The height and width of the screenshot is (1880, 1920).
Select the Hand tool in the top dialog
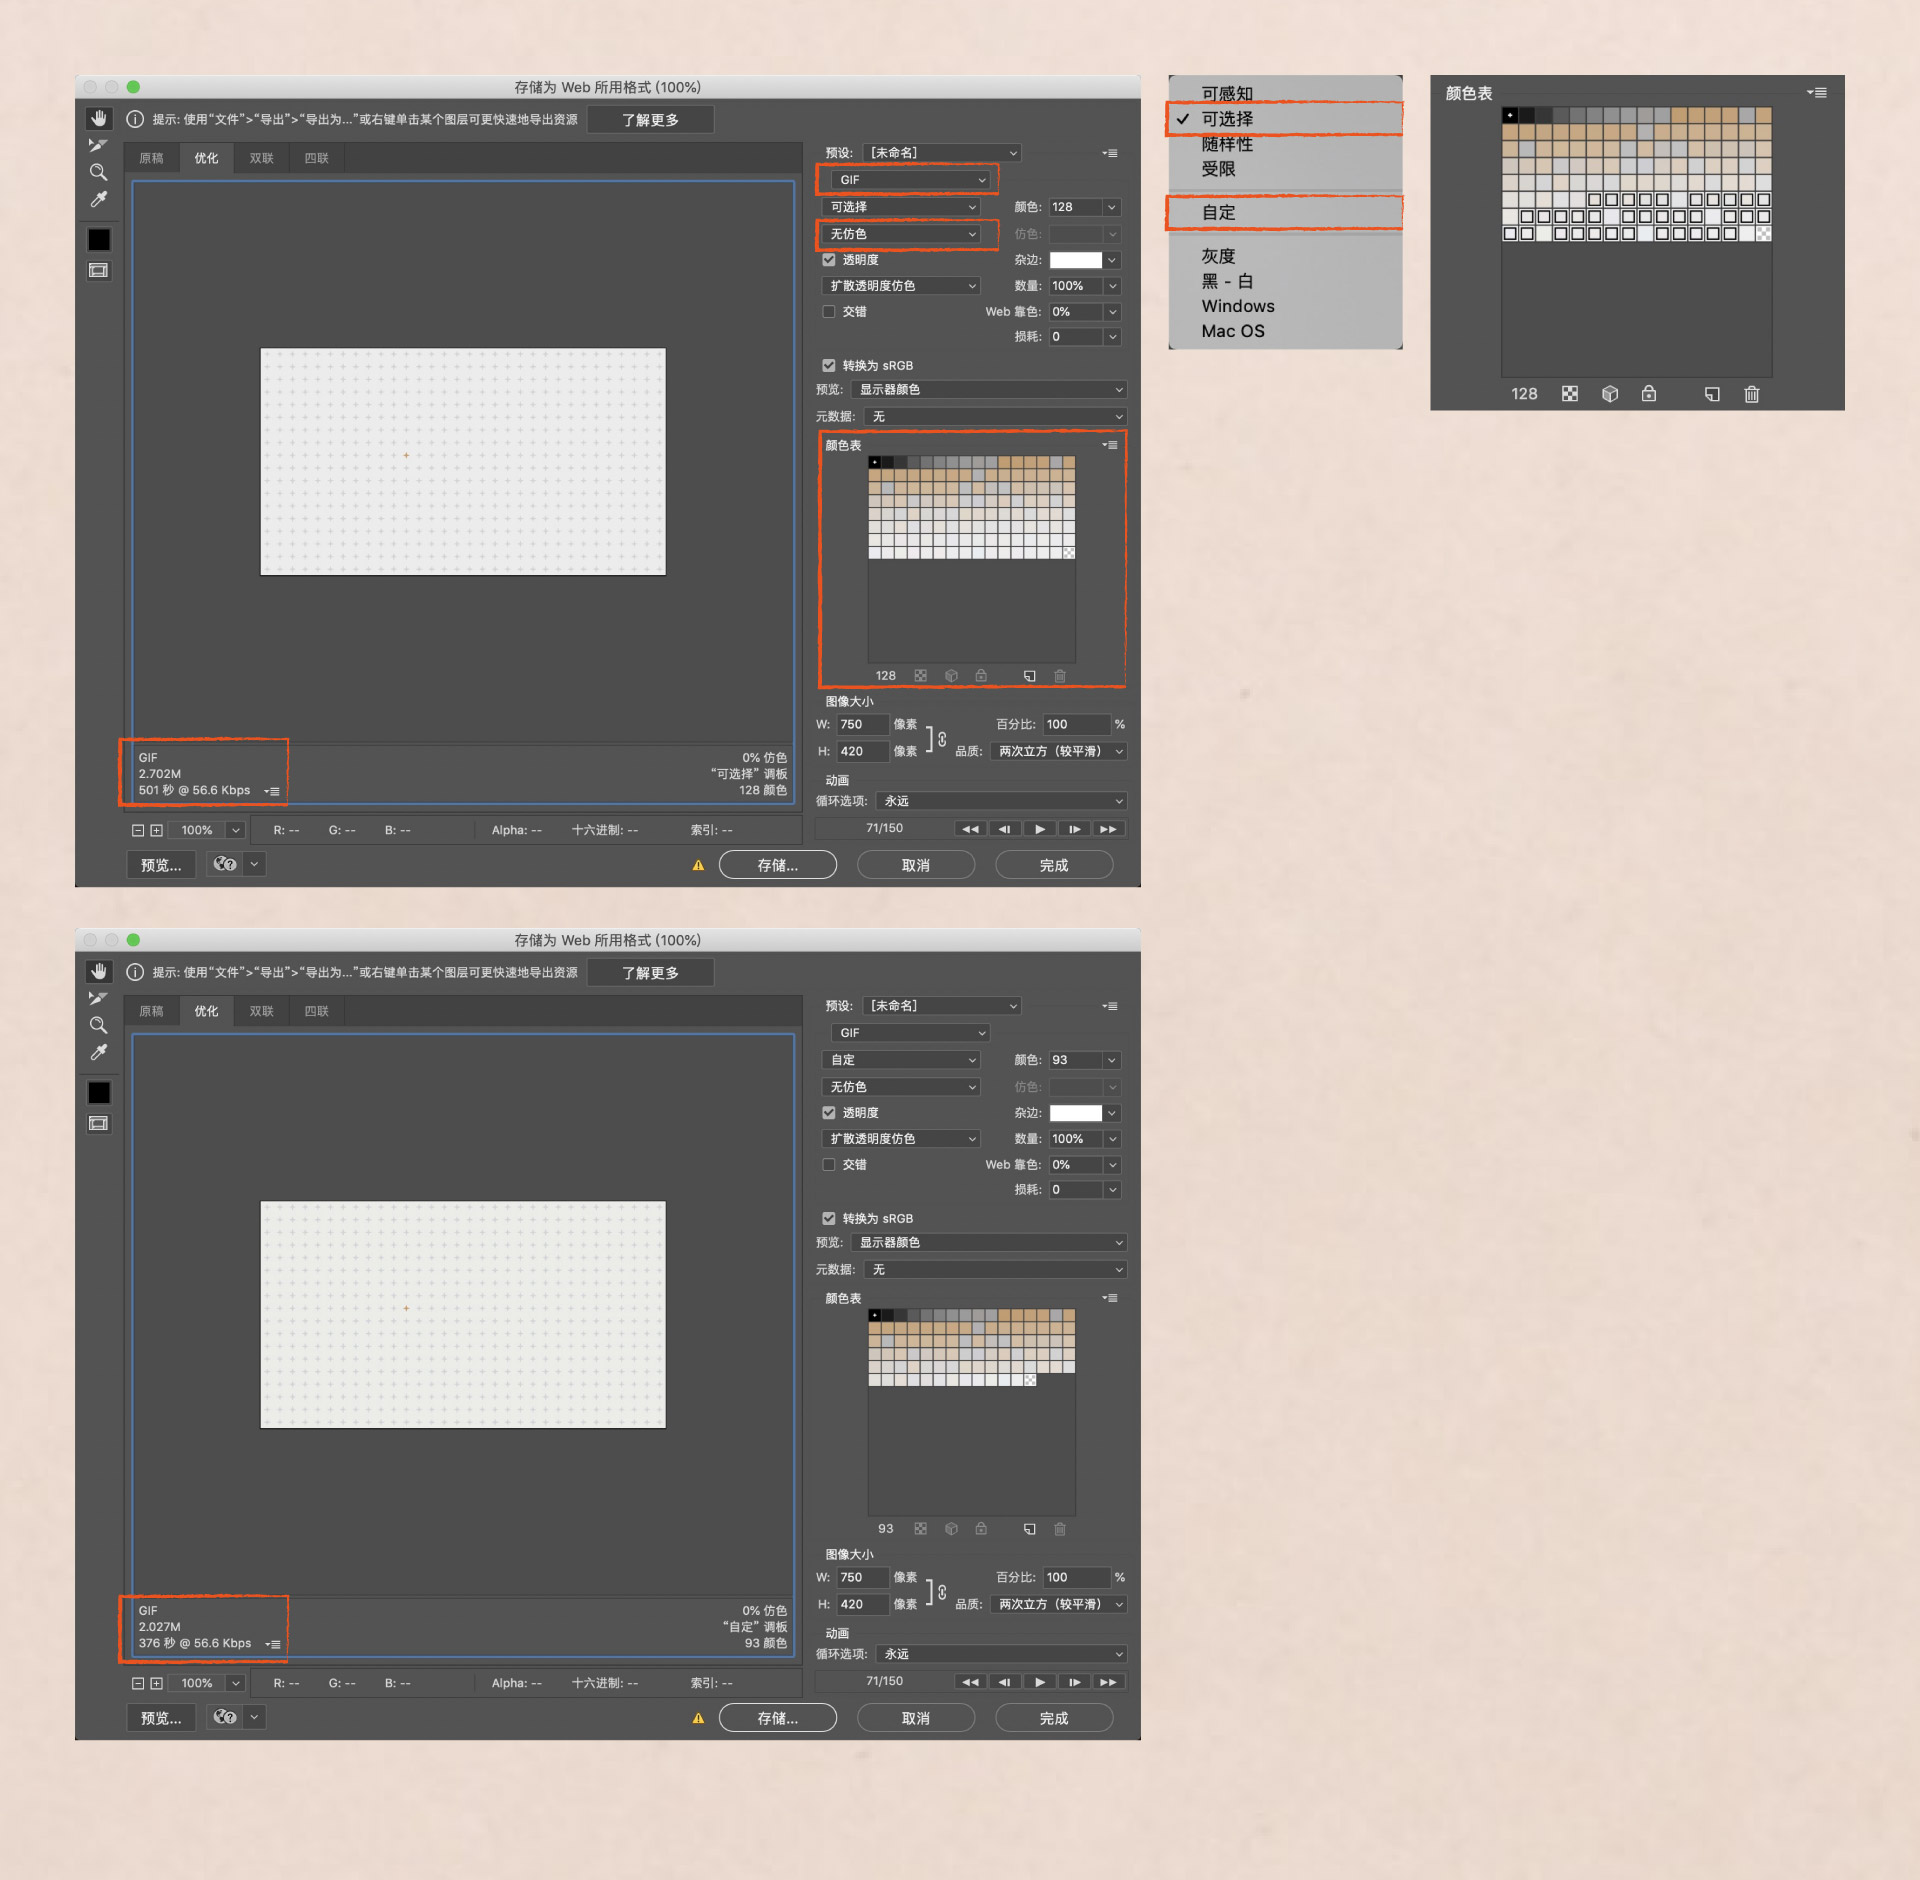tap(99, 118)
